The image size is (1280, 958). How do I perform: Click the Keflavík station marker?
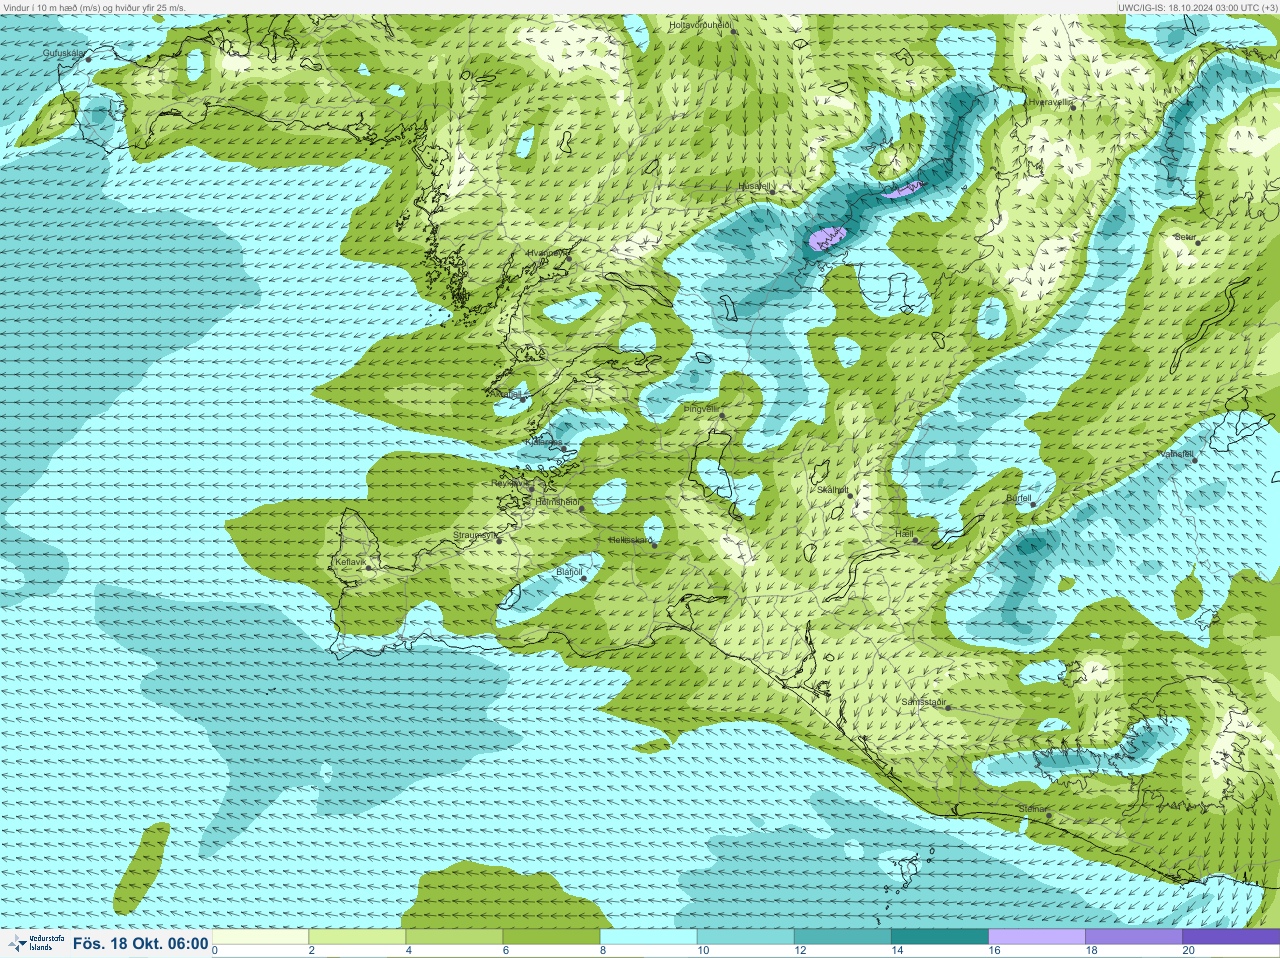(x=368, y=567)
